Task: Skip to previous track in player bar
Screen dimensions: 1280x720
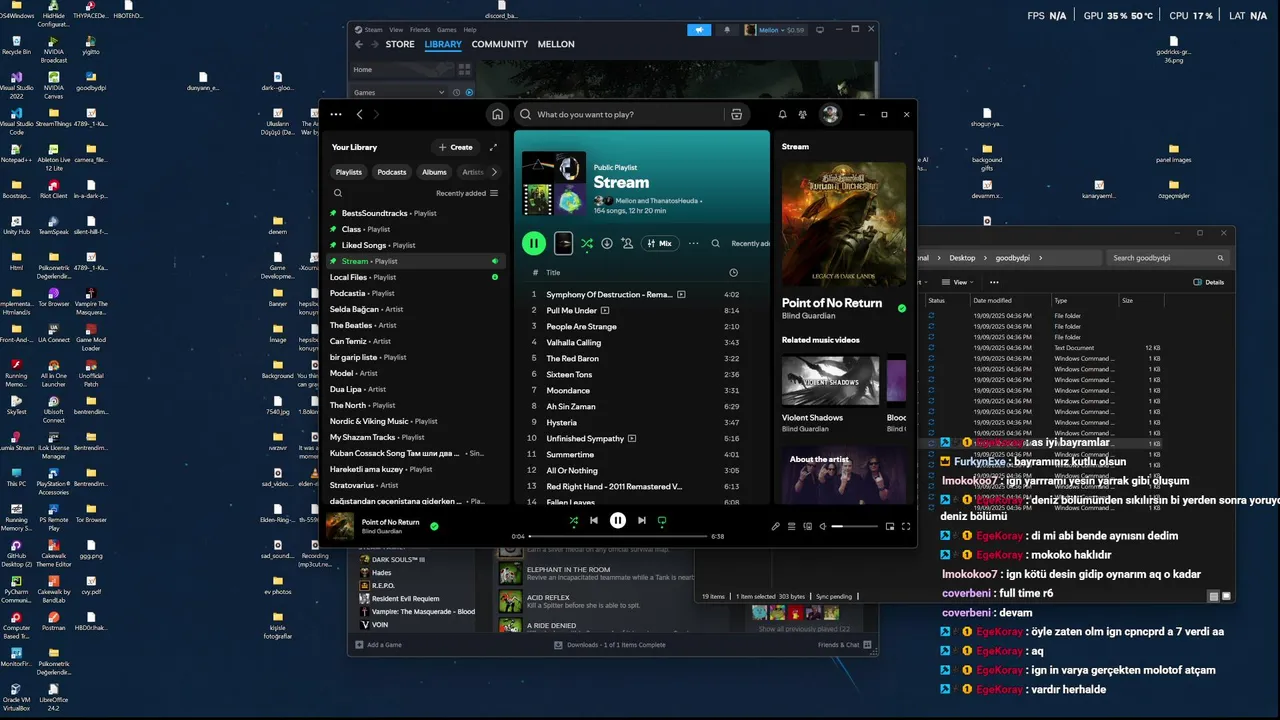Action: point(594,520)
